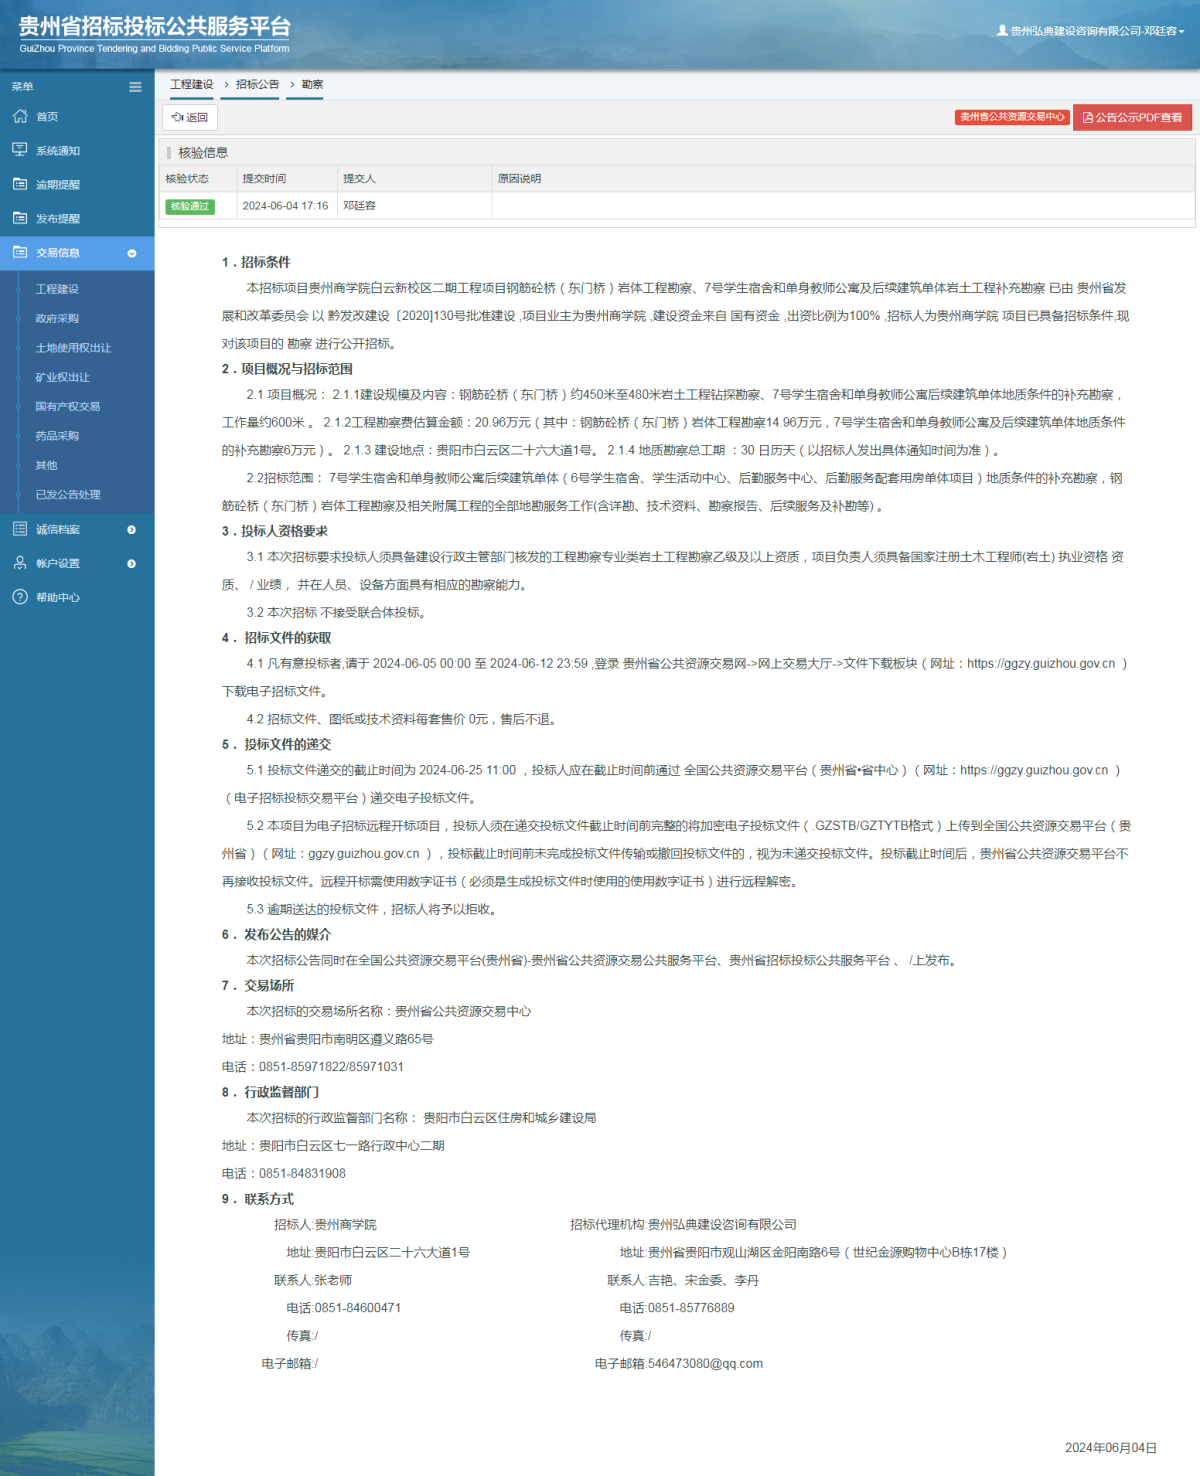This screenshot has width=1200, height=1476.
Task: Open 土地使用权出让 submenu item
Action: (x=73, y=348)
